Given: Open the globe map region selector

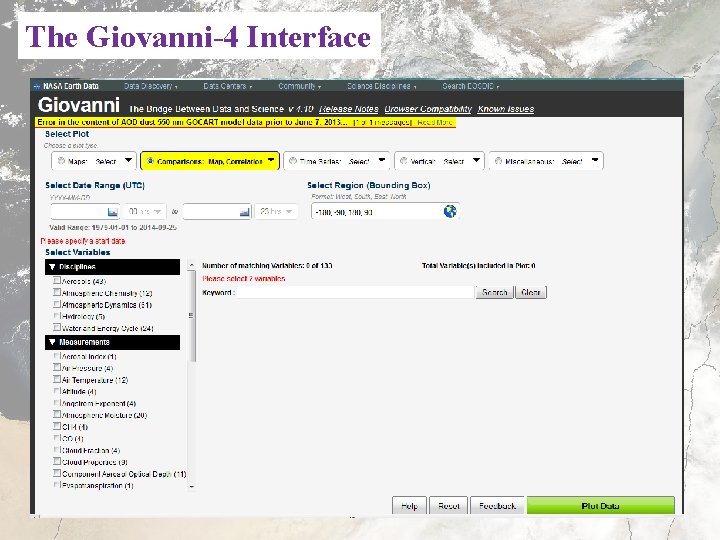Looking at the screenshot, I should (x=450, y=211).
